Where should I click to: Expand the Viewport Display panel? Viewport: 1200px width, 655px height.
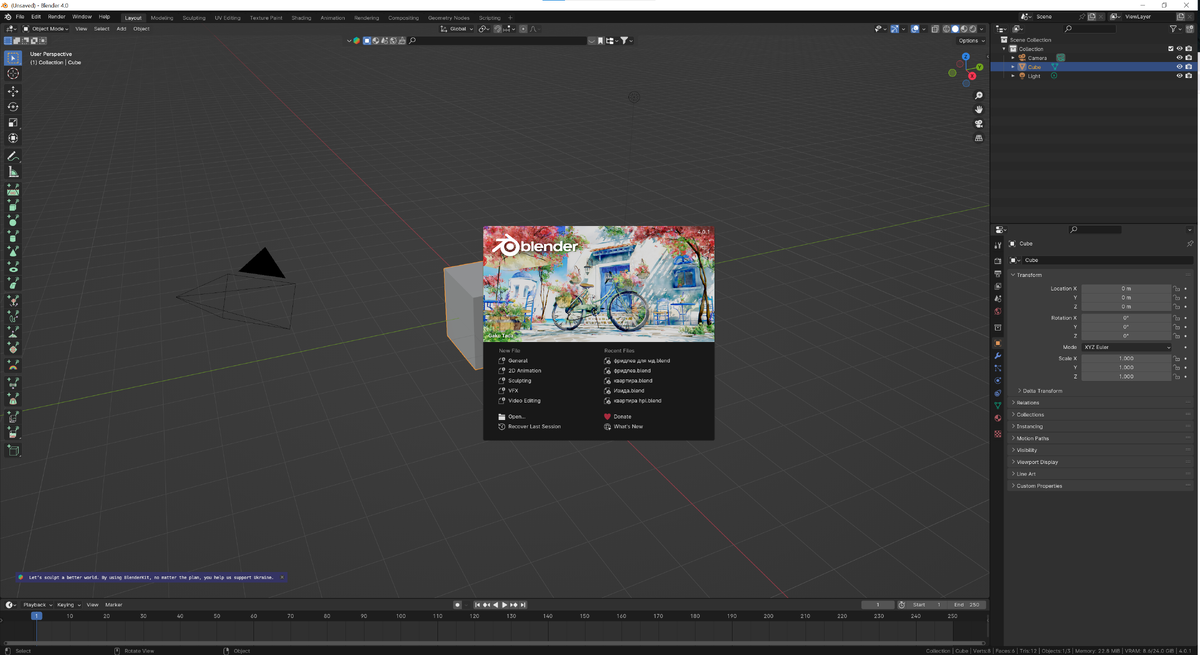pyautogui.click(x=1037, y=462)
